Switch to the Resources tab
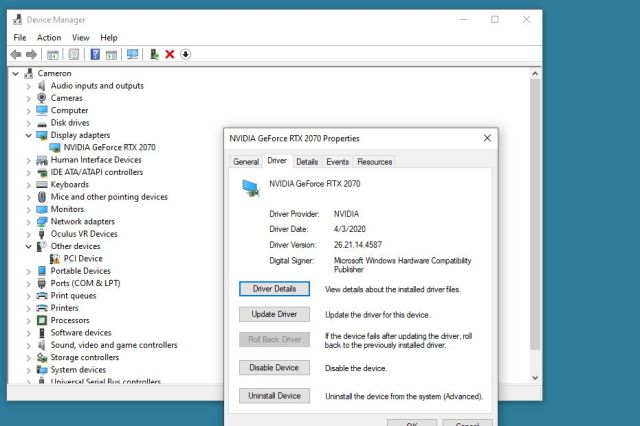The width and height of the screenshot is (640, 426). pos(375,162)
